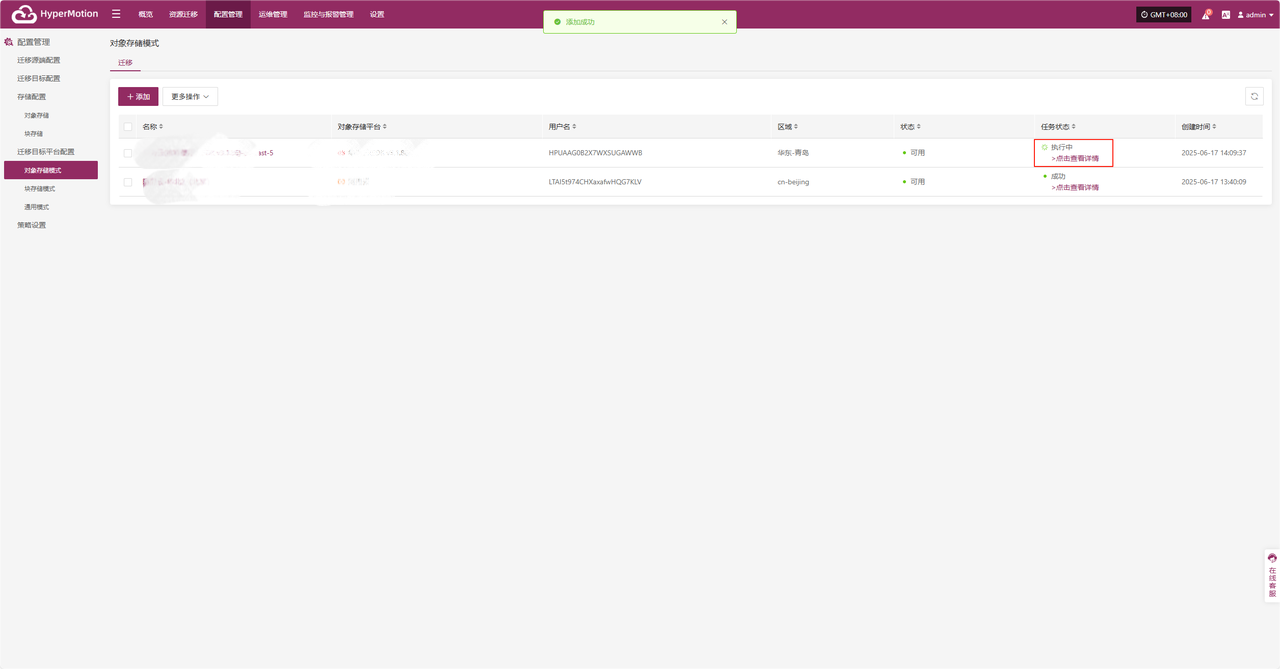
Task: Click username cell HPUAAG0B2X7WXSUGAWWB
Action: tap(596, 153)
